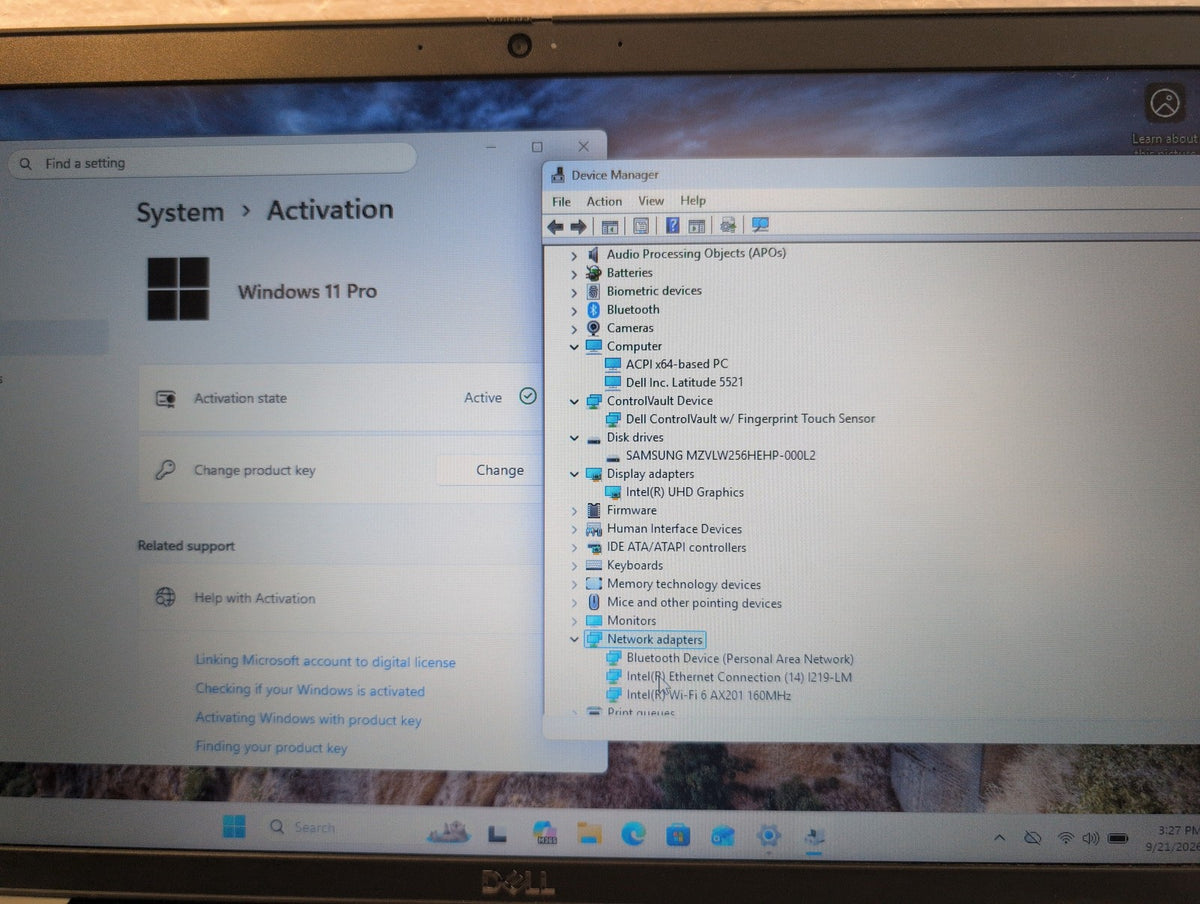Click the Forward arrow in Device Manager toolbar
The width and height of the screenshot is (1200, 904).
coord(578,227)
